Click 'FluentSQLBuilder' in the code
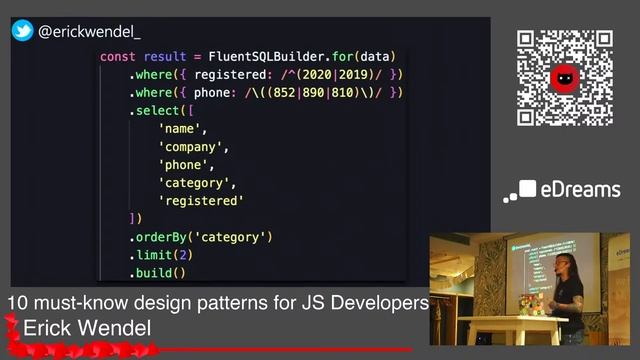Image resolution: width=640 pixels, height=360 pixels. pos(268,56)
